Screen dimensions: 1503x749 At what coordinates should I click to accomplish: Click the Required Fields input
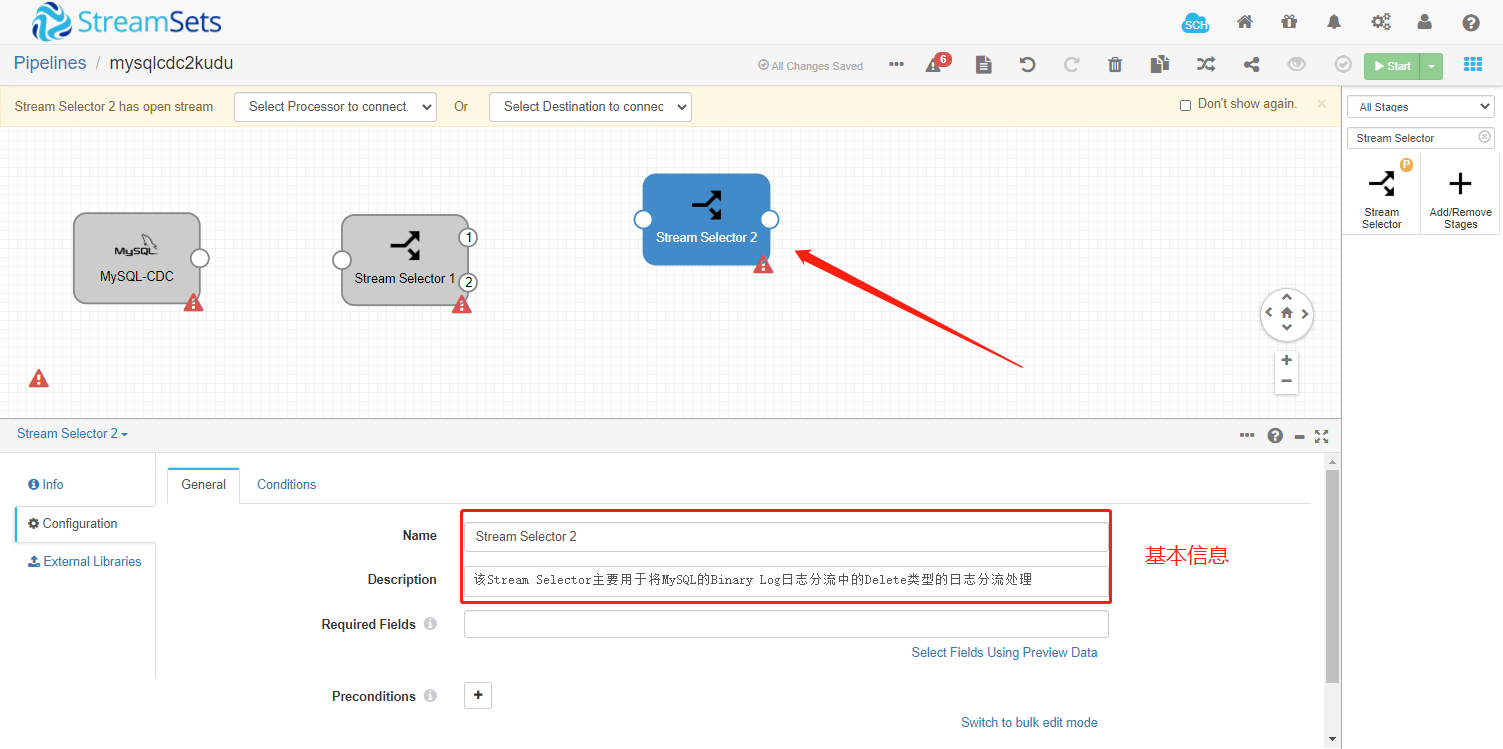coord(786,624)
